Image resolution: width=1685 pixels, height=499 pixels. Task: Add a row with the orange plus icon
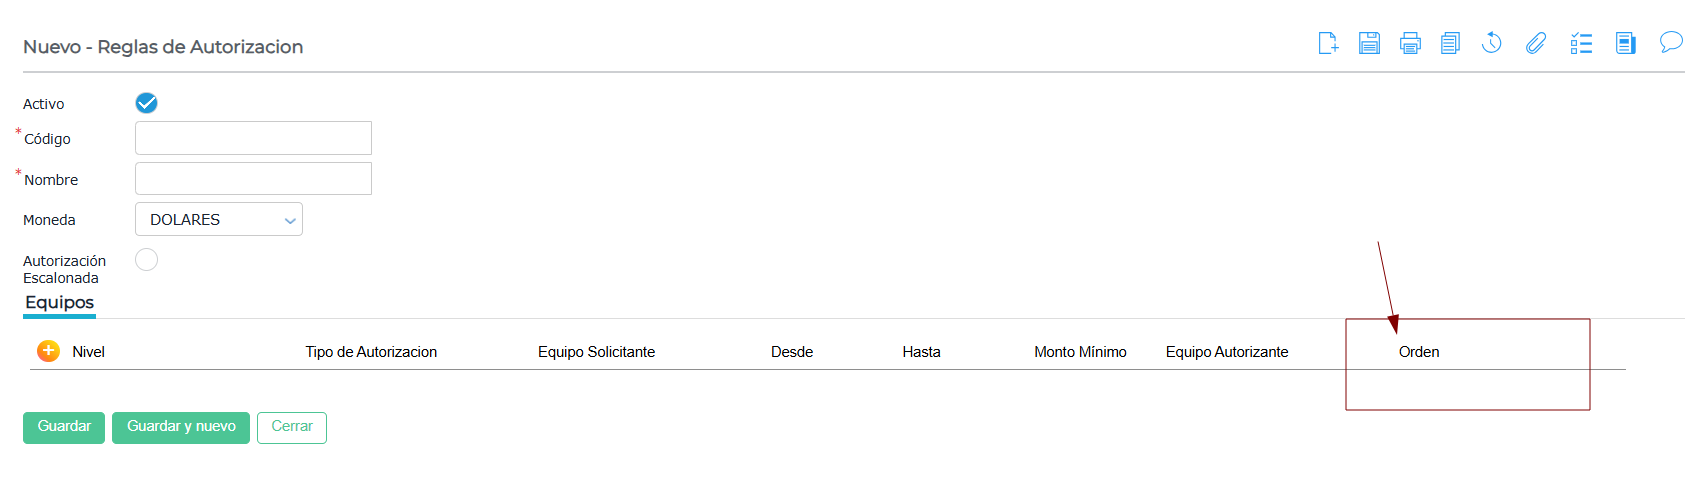click(48, 351)
